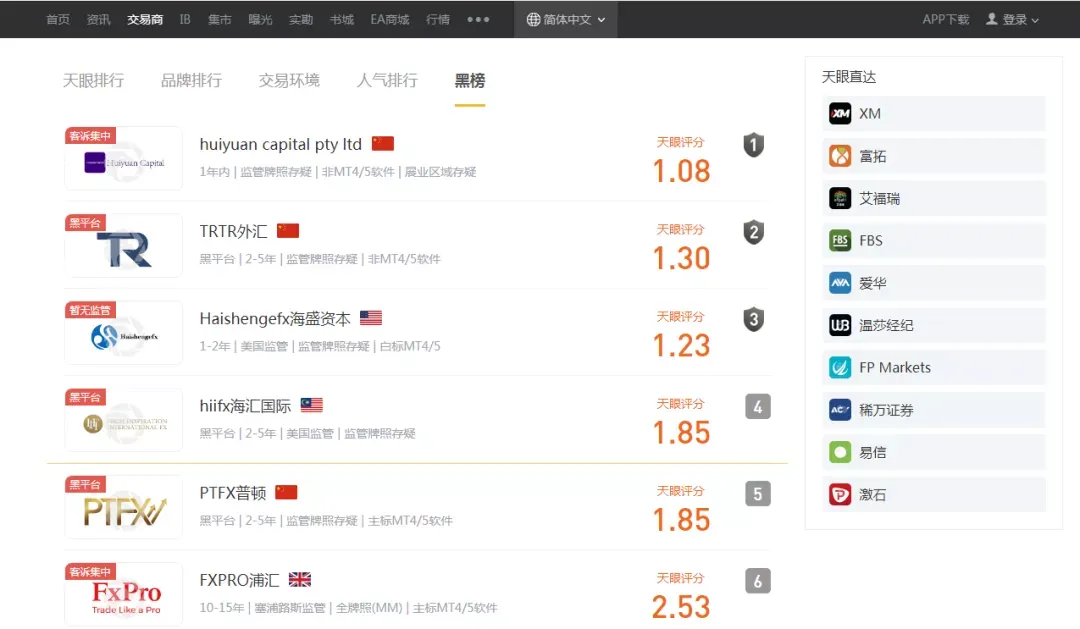This screenshot has width=1080, height=629.
Task: Click the TR logo thumbnail
Action: [123, 245]
